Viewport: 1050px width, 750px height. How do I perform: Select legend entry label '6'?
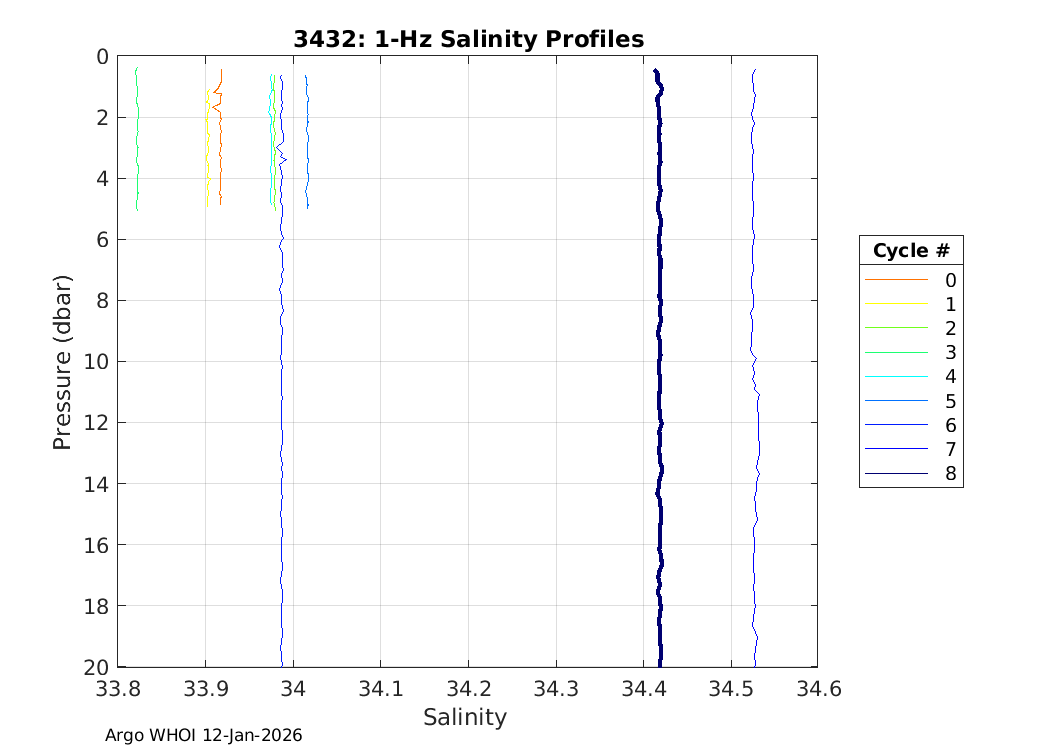point(950,425)
